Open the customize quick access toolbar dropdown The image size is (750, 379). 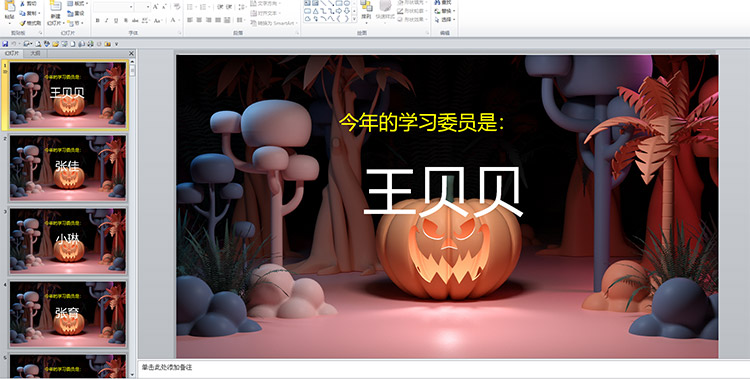(116, 44)
